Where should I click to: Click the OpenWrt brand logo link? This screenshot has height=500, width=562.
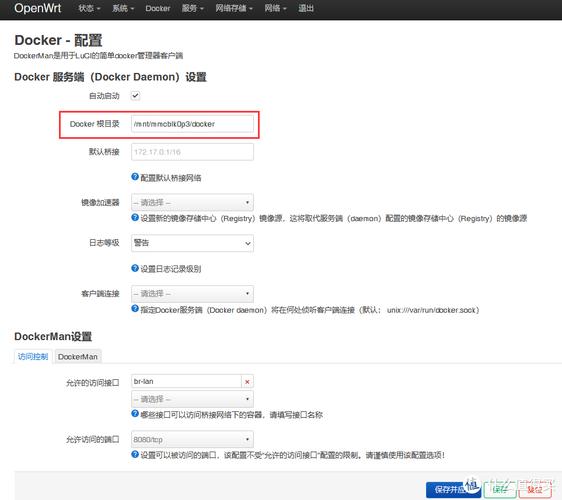pos(38,8)
